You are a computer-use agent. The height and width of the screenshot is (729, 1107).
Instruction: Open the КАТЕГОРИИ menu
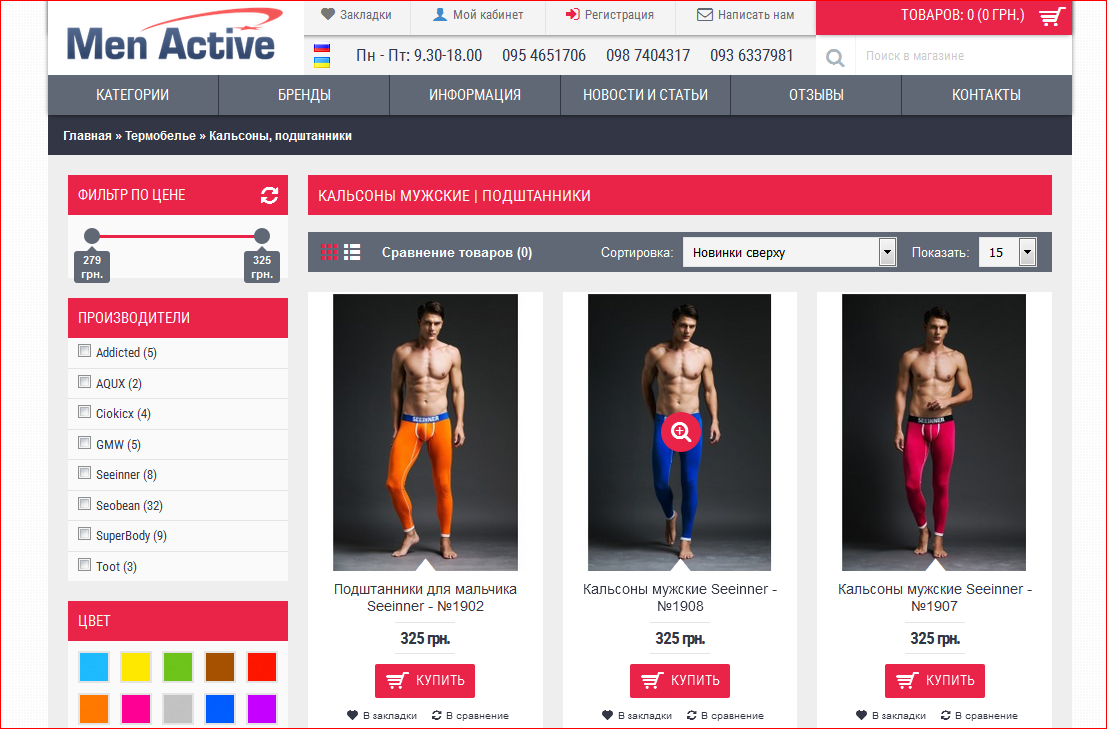[x=133, y=95]
